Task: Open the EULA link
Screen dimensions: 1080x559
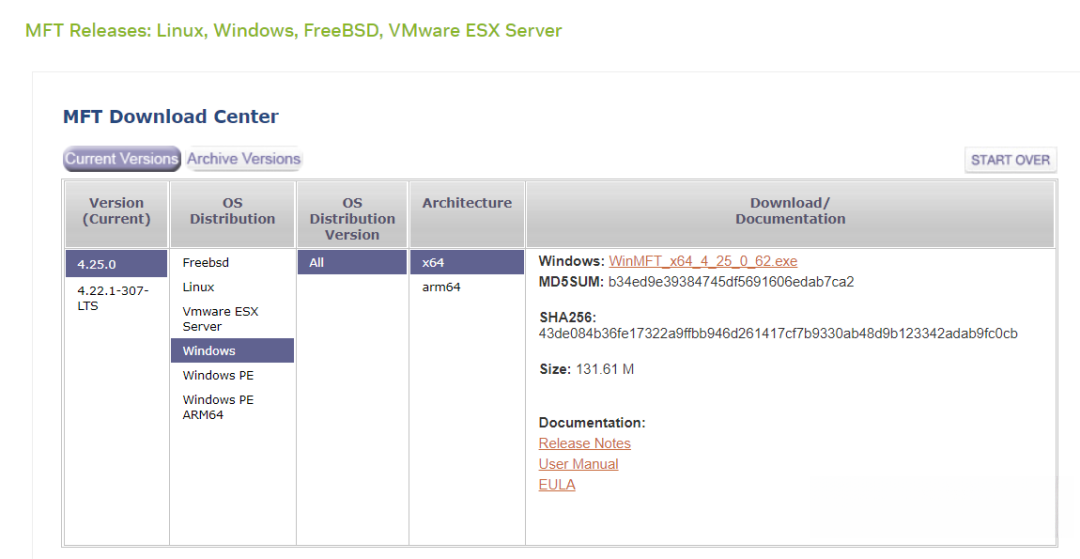Action: click(557, 485)
